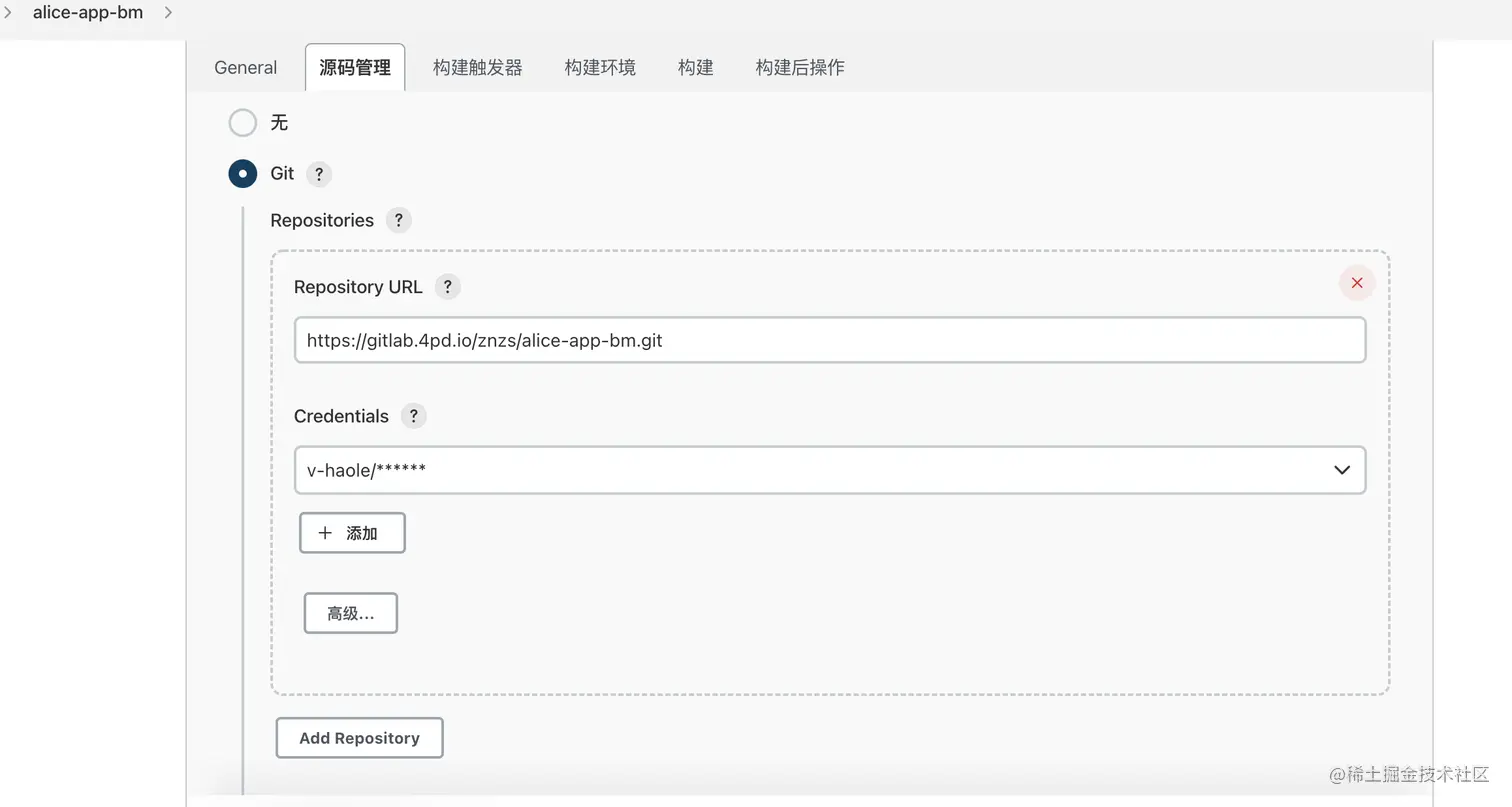This screenshot has width=1512, height=807.
Task: Open the v-haole credentials select box
Action: [x=800, y=470]
